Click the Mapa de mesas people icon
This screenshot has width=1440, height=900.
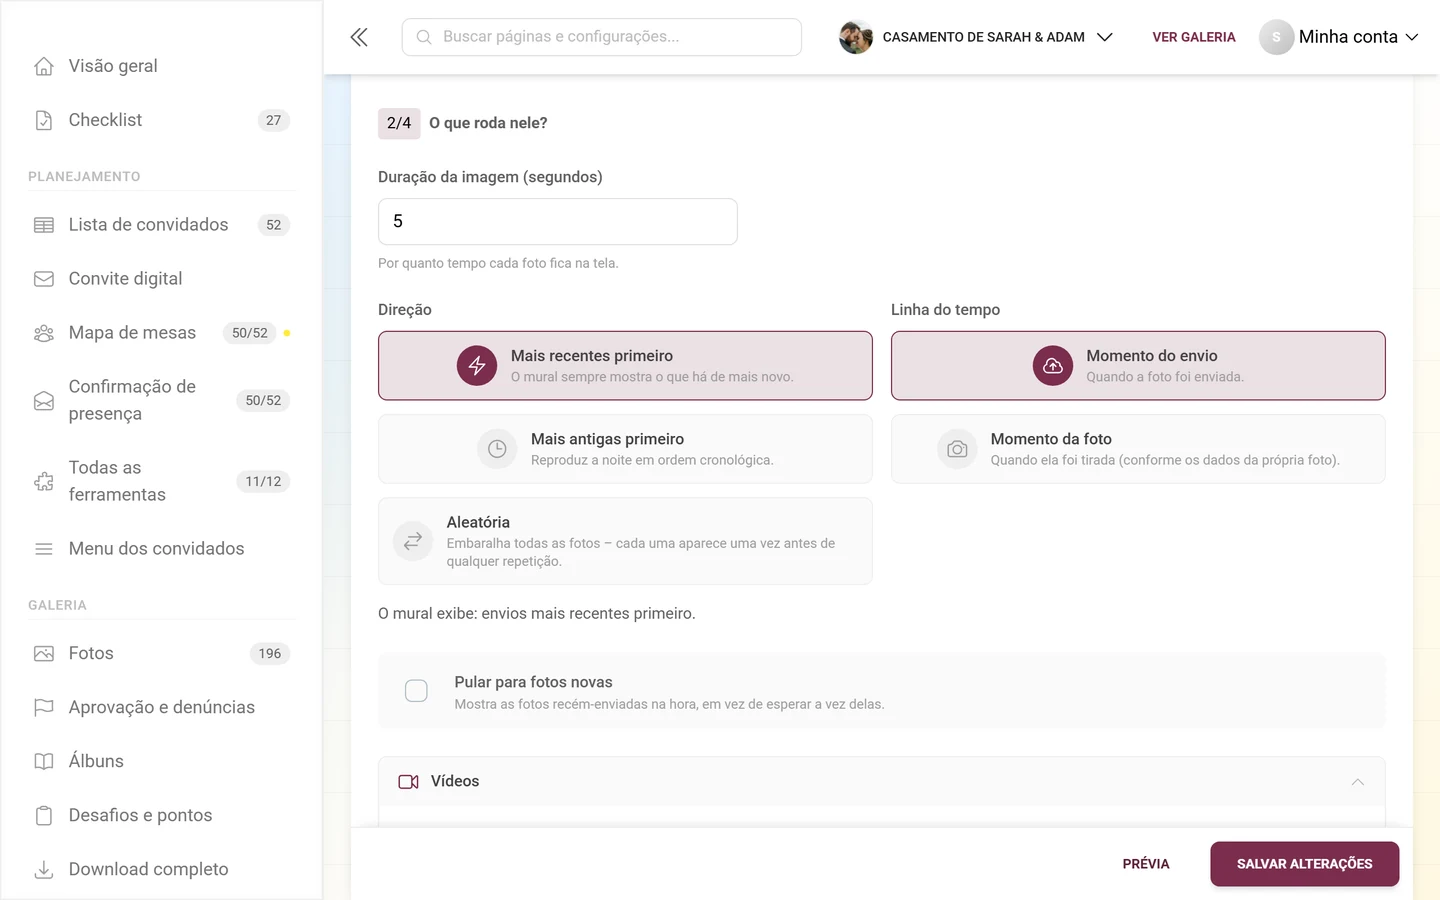44,333
